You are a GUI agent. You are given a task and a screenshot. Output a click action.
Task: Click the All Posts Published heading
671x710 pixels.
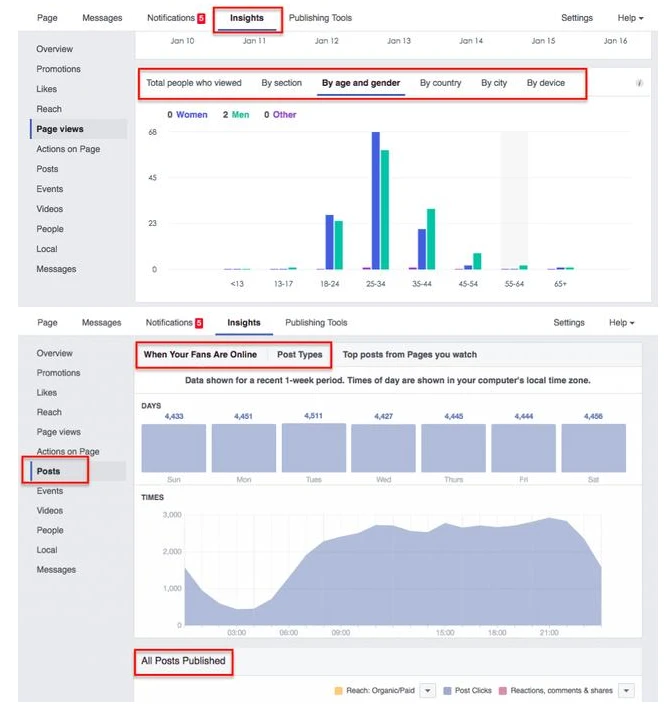click(x=183, y=661)
